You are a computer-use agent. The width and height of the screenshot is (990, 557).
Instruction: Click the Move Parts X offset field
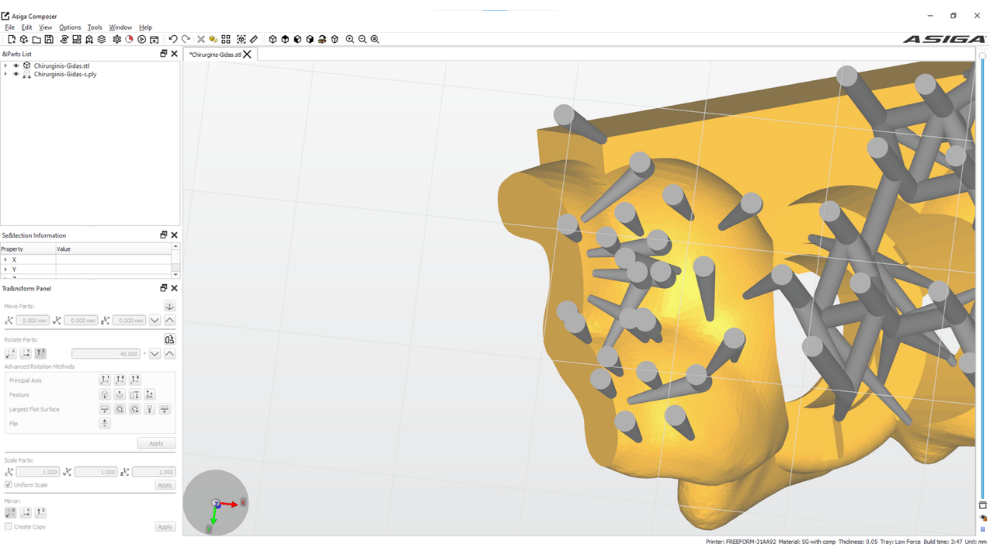[x=33, y=320]
